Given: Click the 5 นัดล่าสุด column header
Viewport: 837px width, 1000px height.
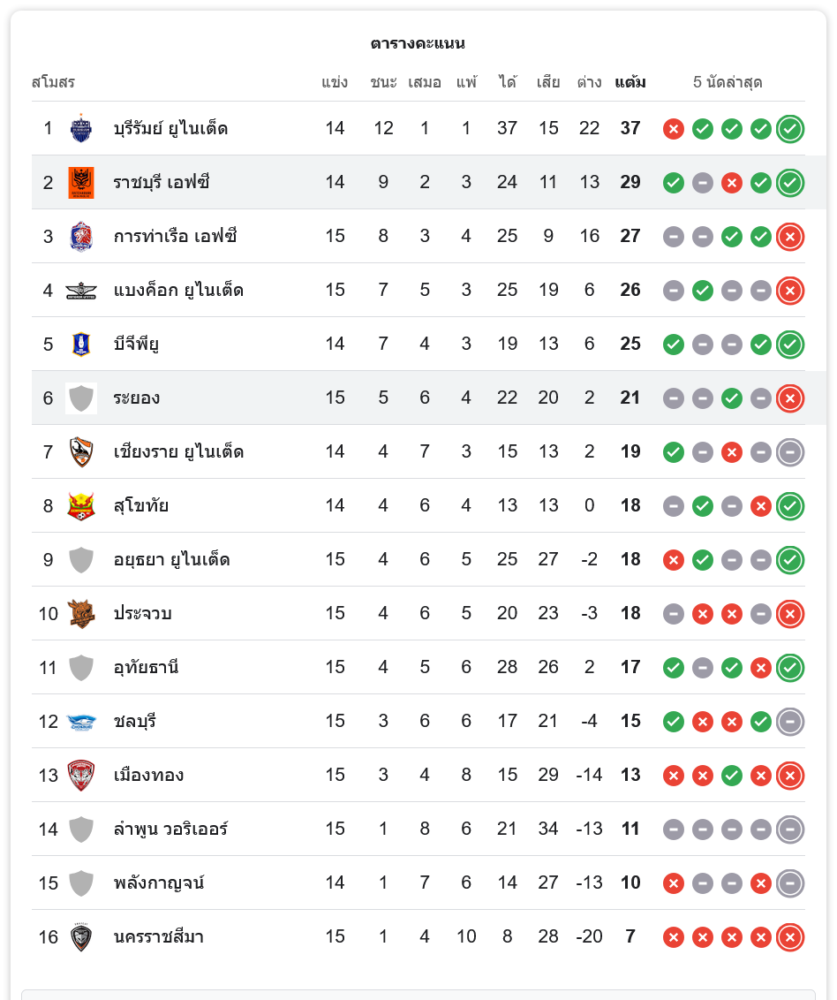Looking at the screenshot, I should 727,82.
